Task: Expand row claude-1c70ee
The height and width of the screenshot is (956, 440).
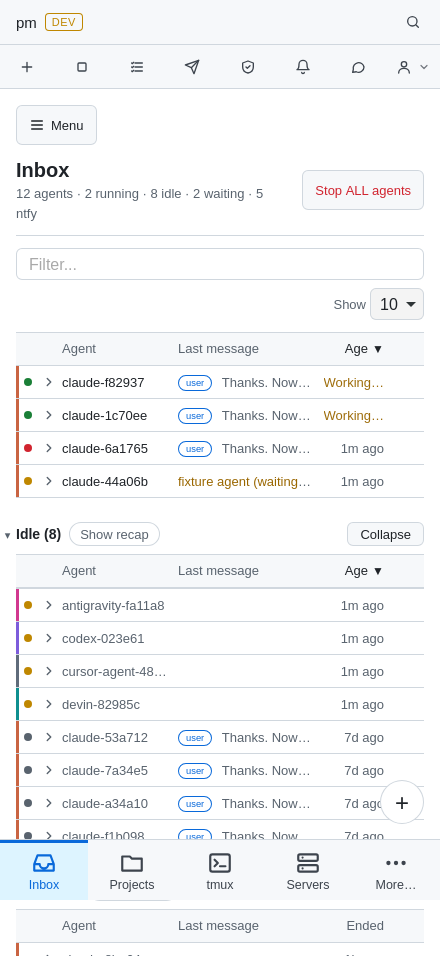Action: 49,415
